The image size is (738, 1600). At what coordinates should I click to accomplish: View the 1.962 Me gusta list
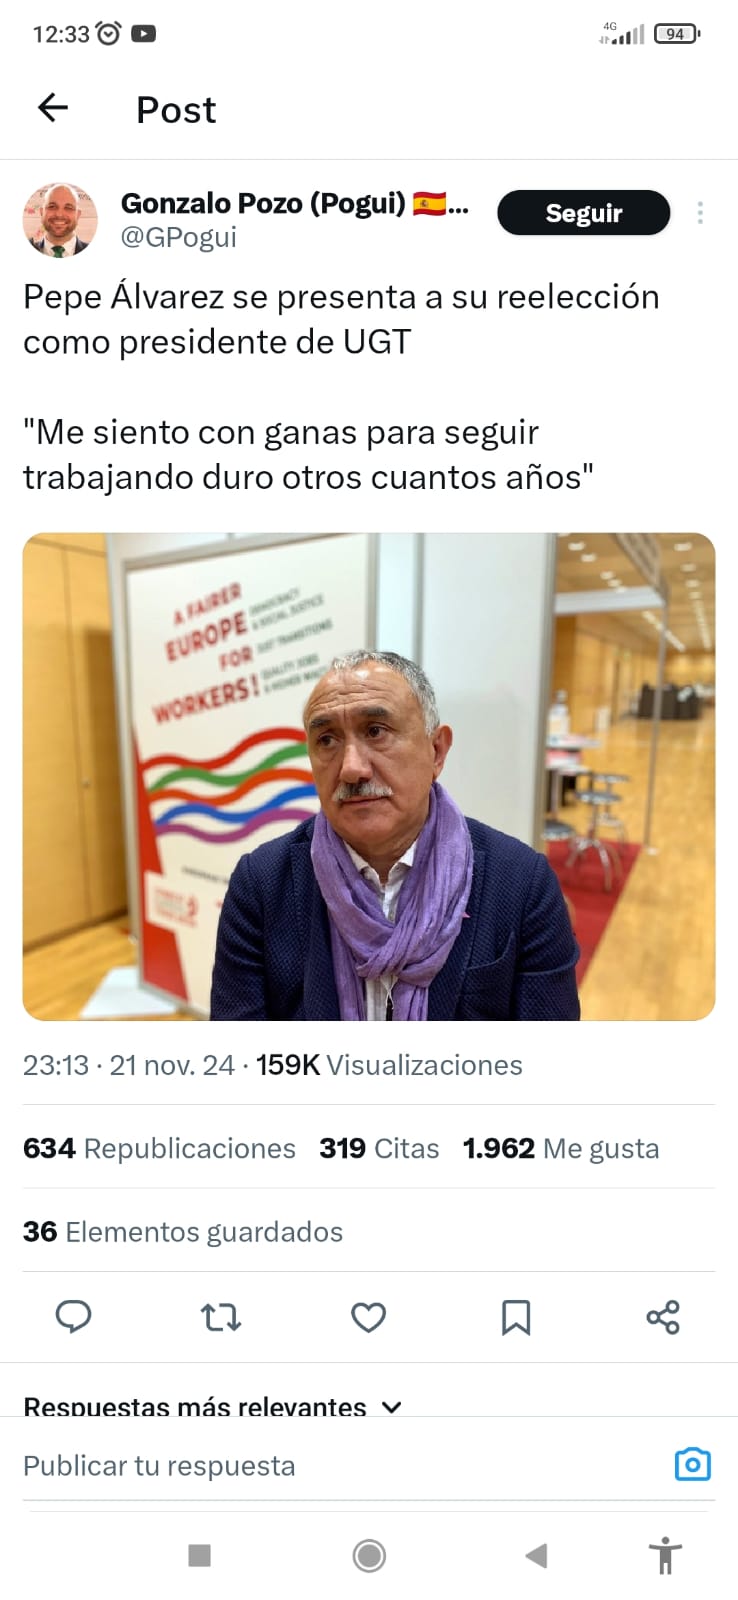[561, 1148]
